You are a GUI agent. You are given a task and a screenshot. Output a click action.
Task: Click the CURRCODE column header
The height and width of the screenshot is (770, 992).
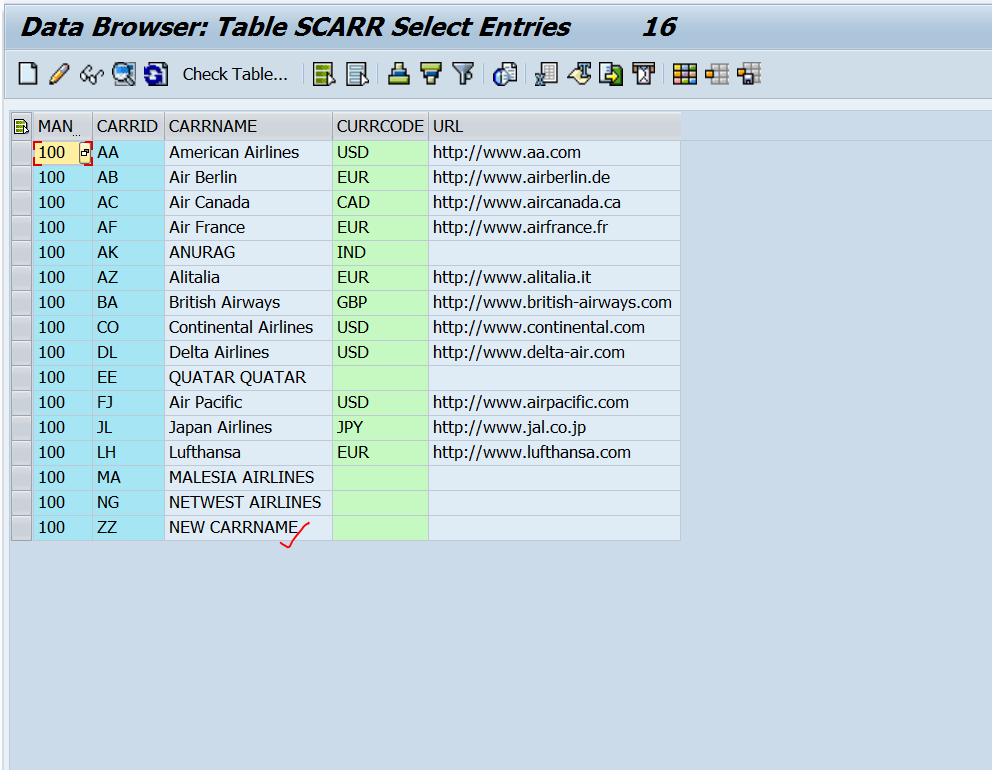(x=380, y=127)
